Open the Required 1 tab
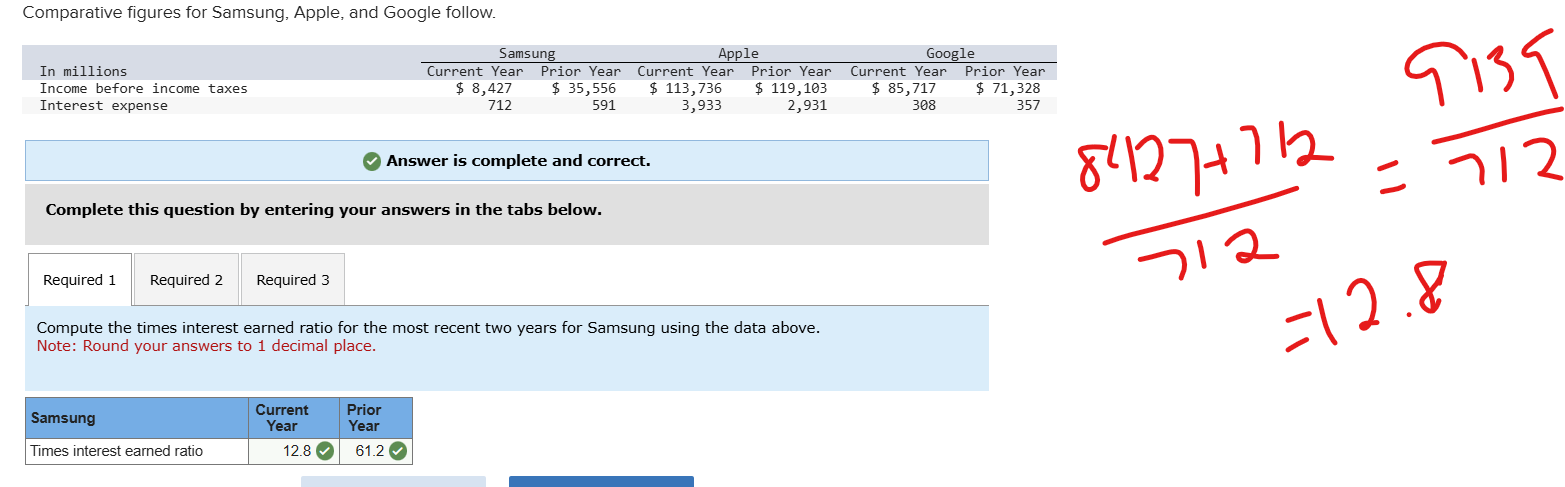The image size is (1565, 487). (80, 280)
